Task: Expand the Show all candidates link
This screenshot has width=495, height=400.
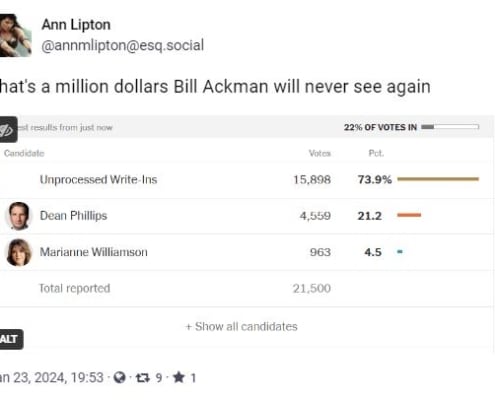Action: click(241, 326)
